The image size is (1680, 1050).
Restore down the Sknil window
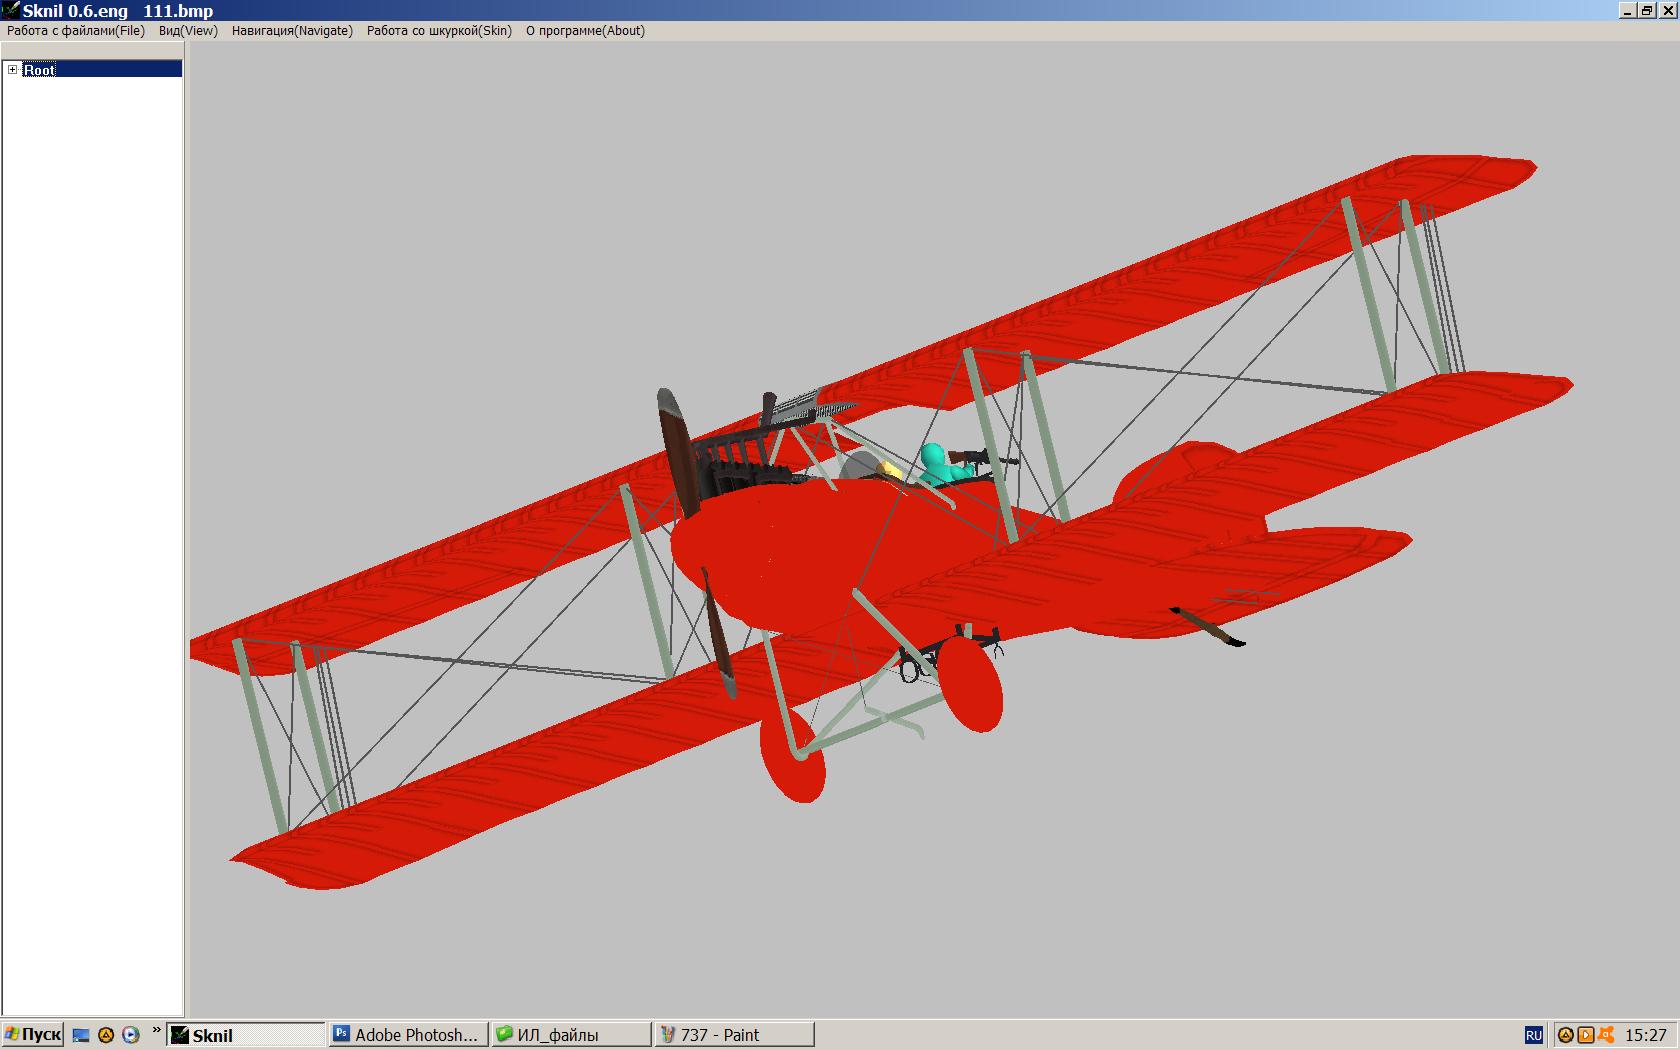pos(1646,11)
